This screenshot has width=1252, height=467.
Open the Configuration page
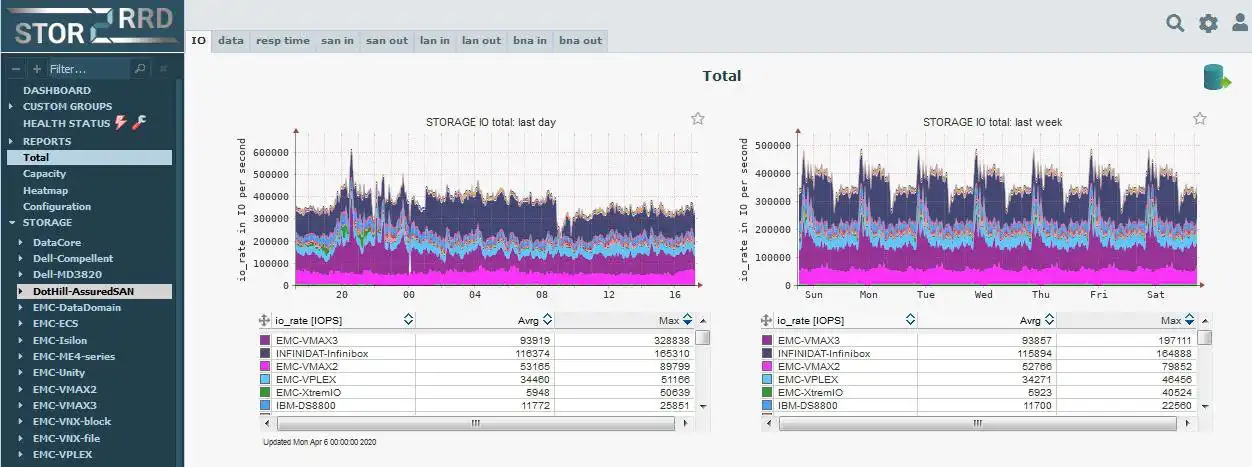coord(57,206)
